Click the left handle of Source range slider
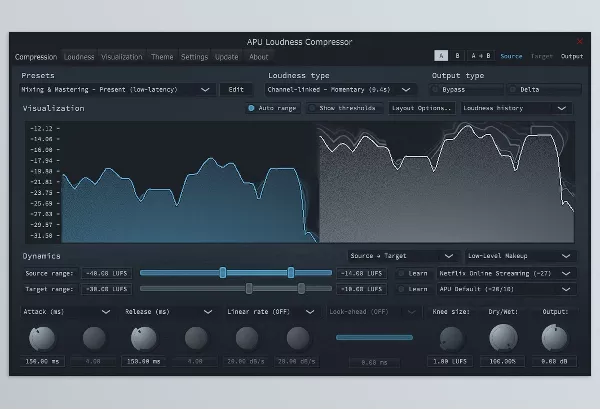Viewport: 600px width, 409px height. click(223, 273)
